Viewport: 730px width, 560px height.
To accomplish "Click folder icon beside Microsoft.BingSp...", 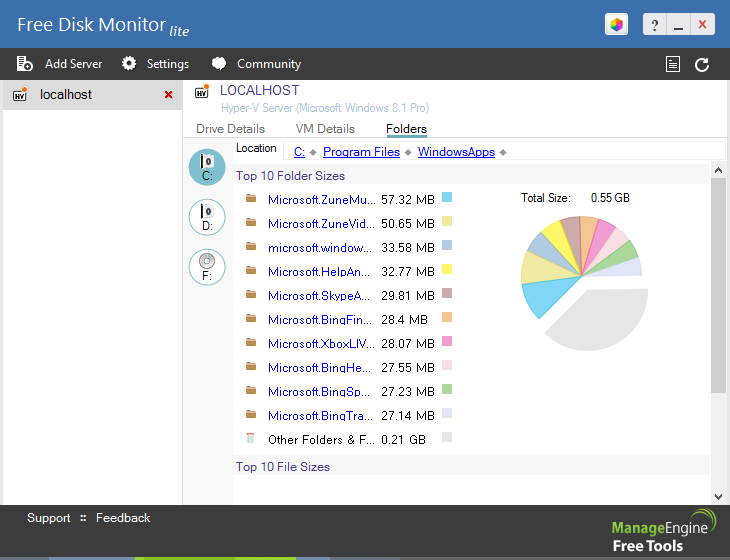I will tap(251, 391).
